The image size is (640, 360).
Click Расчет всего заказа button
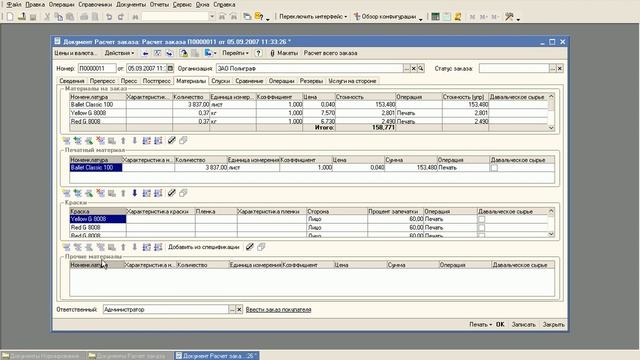point(331,53)
